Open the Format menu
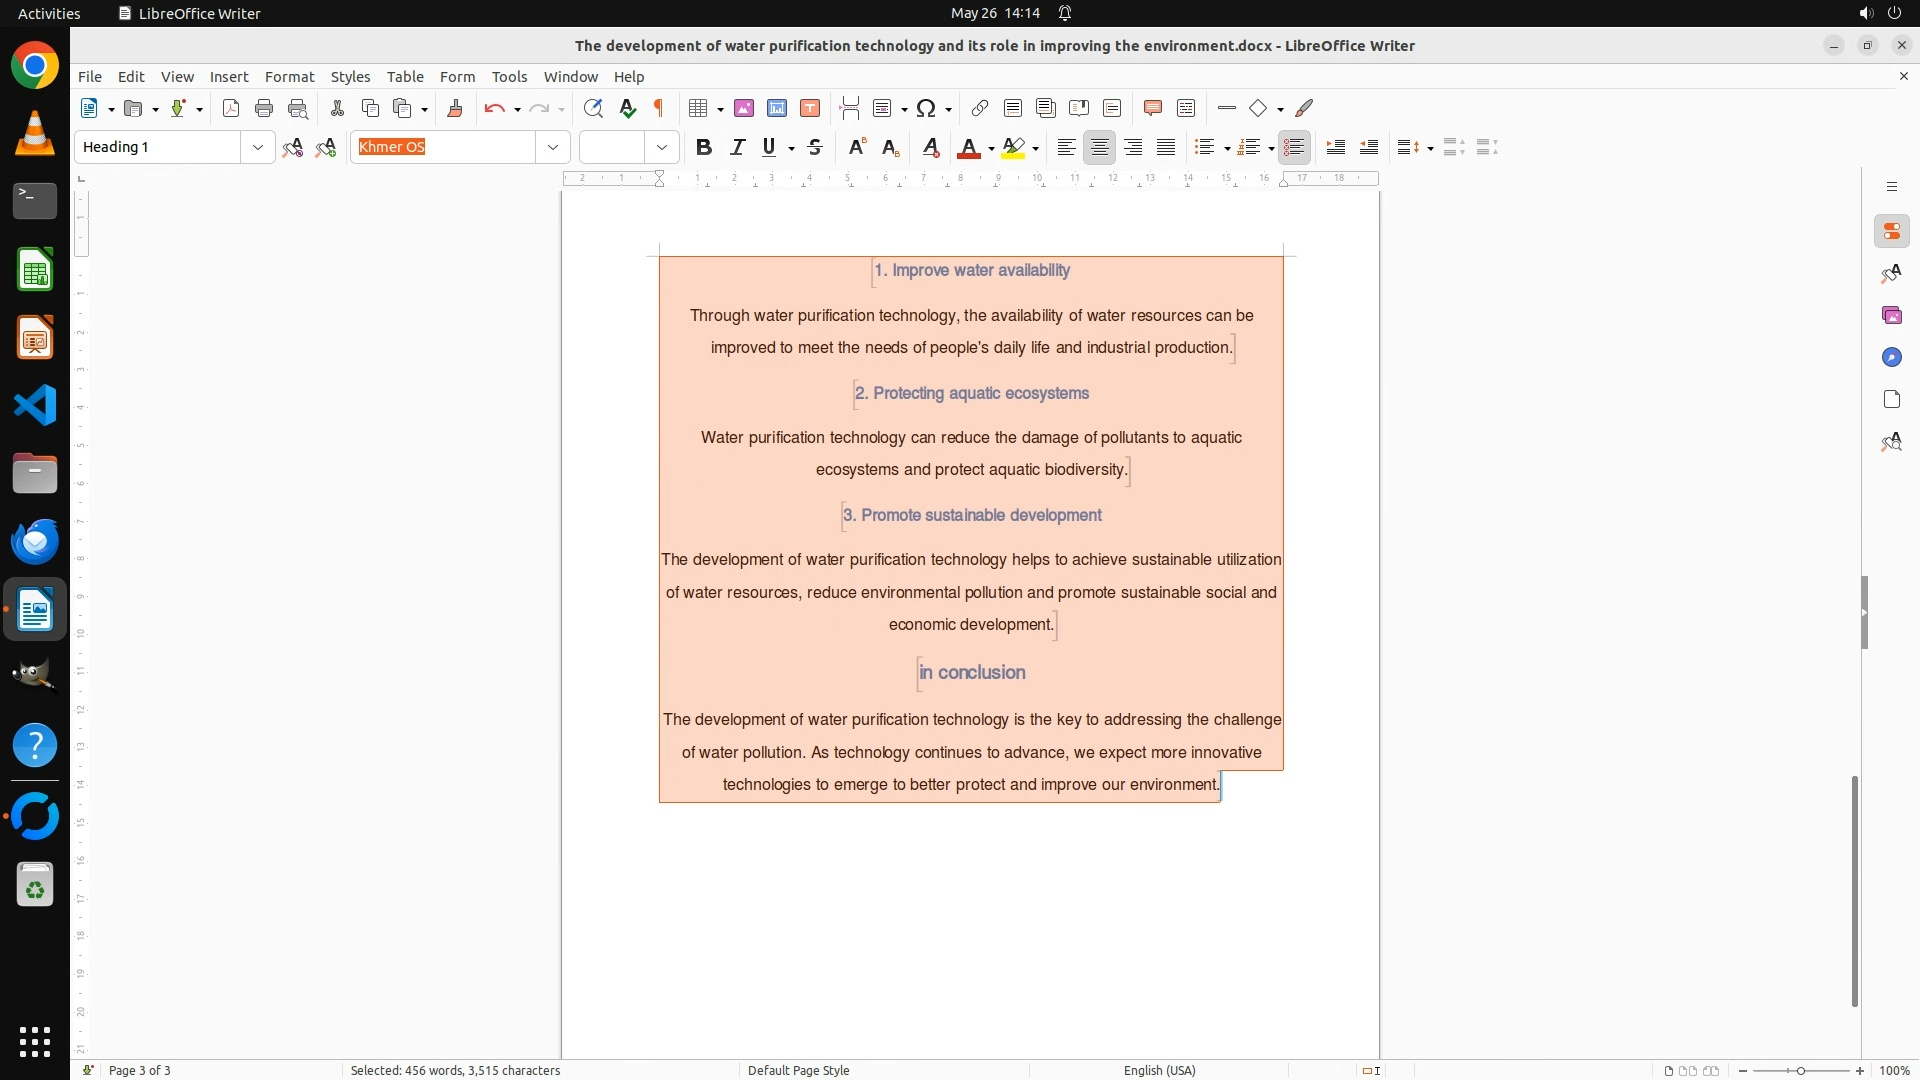This screenshot has width=1920, height=1080. (289, 77)
